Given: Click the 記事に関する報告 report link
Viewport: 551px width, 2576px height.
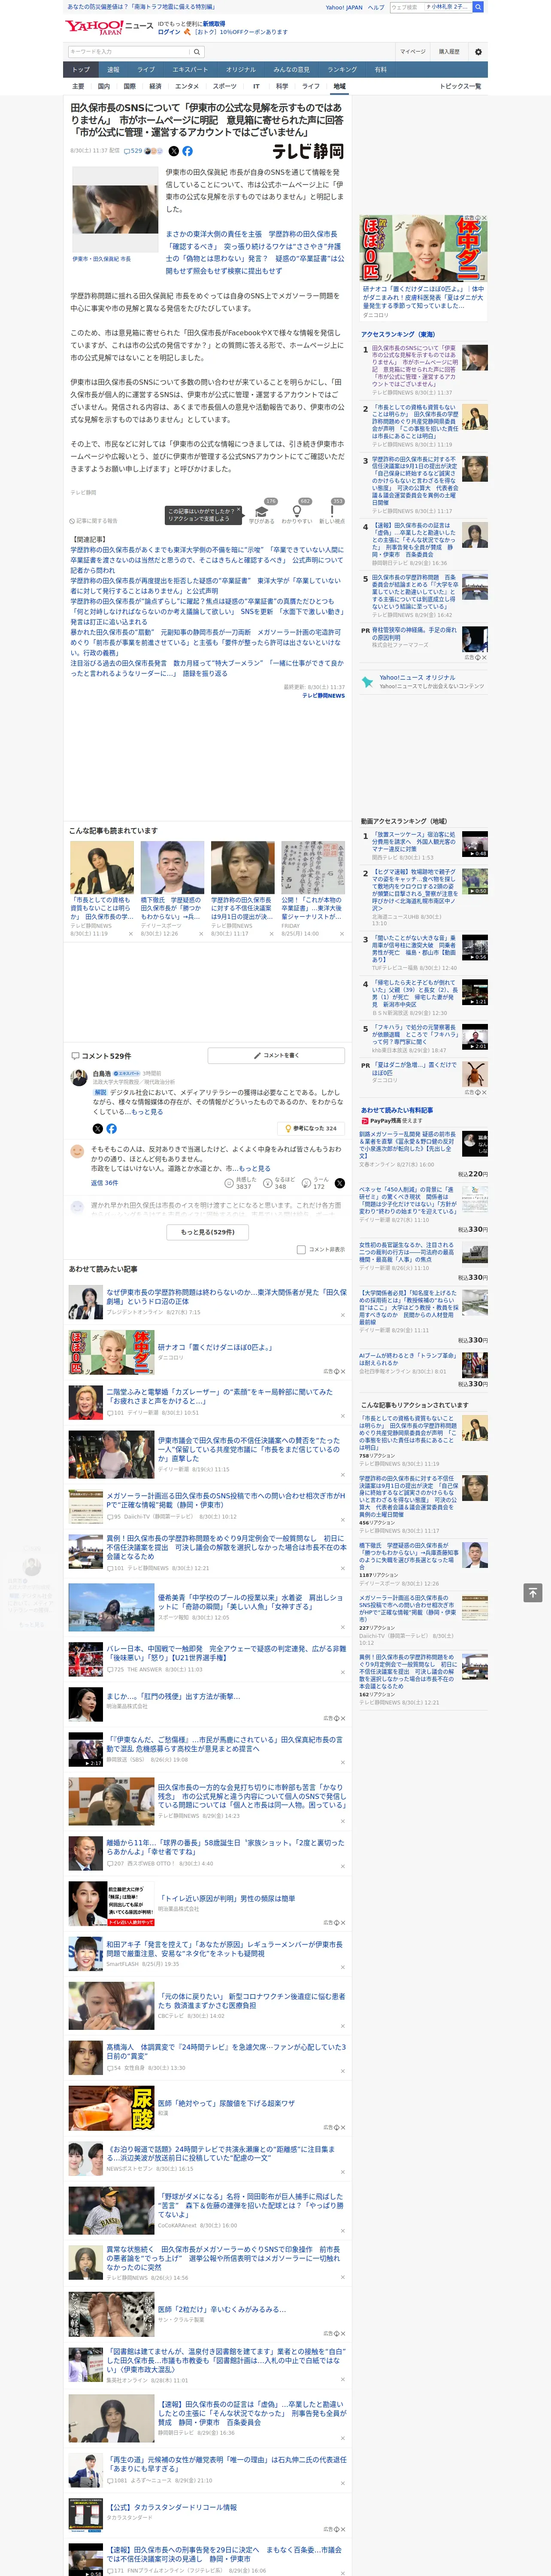Looking at the screenshot, I should (x=94, y=521).
